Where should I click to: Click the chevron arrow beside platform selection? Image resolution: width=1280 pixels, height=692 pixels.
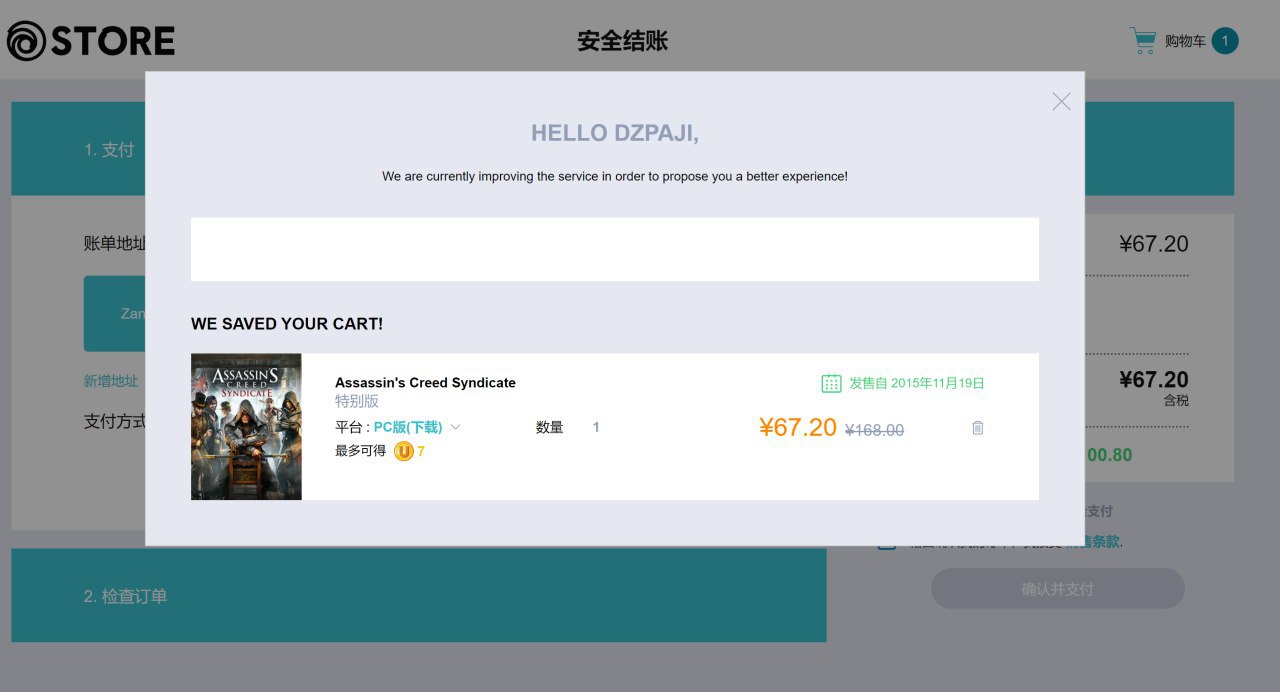coord(456,427)
